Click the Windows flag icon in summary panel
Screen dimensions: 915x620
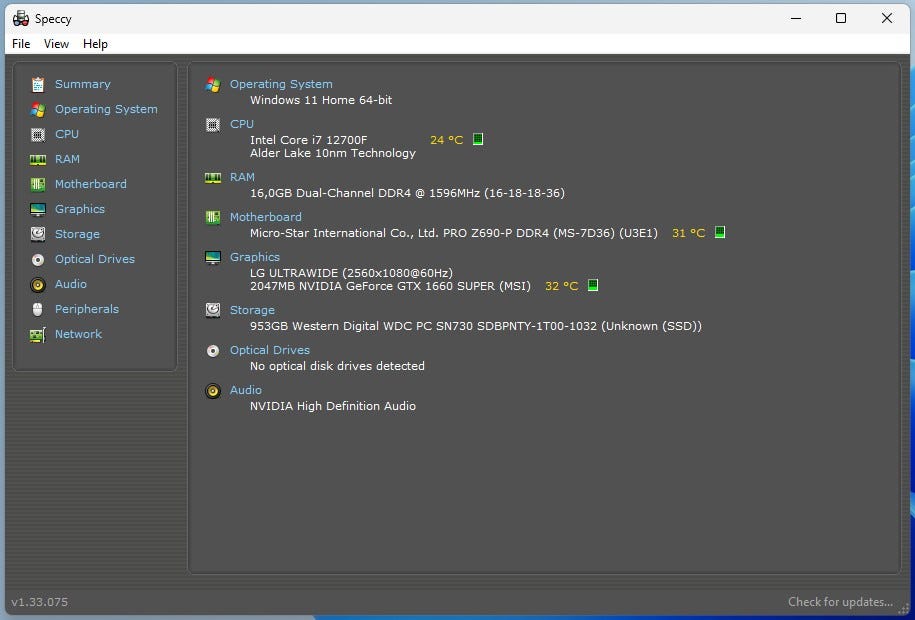click(213, 85)
